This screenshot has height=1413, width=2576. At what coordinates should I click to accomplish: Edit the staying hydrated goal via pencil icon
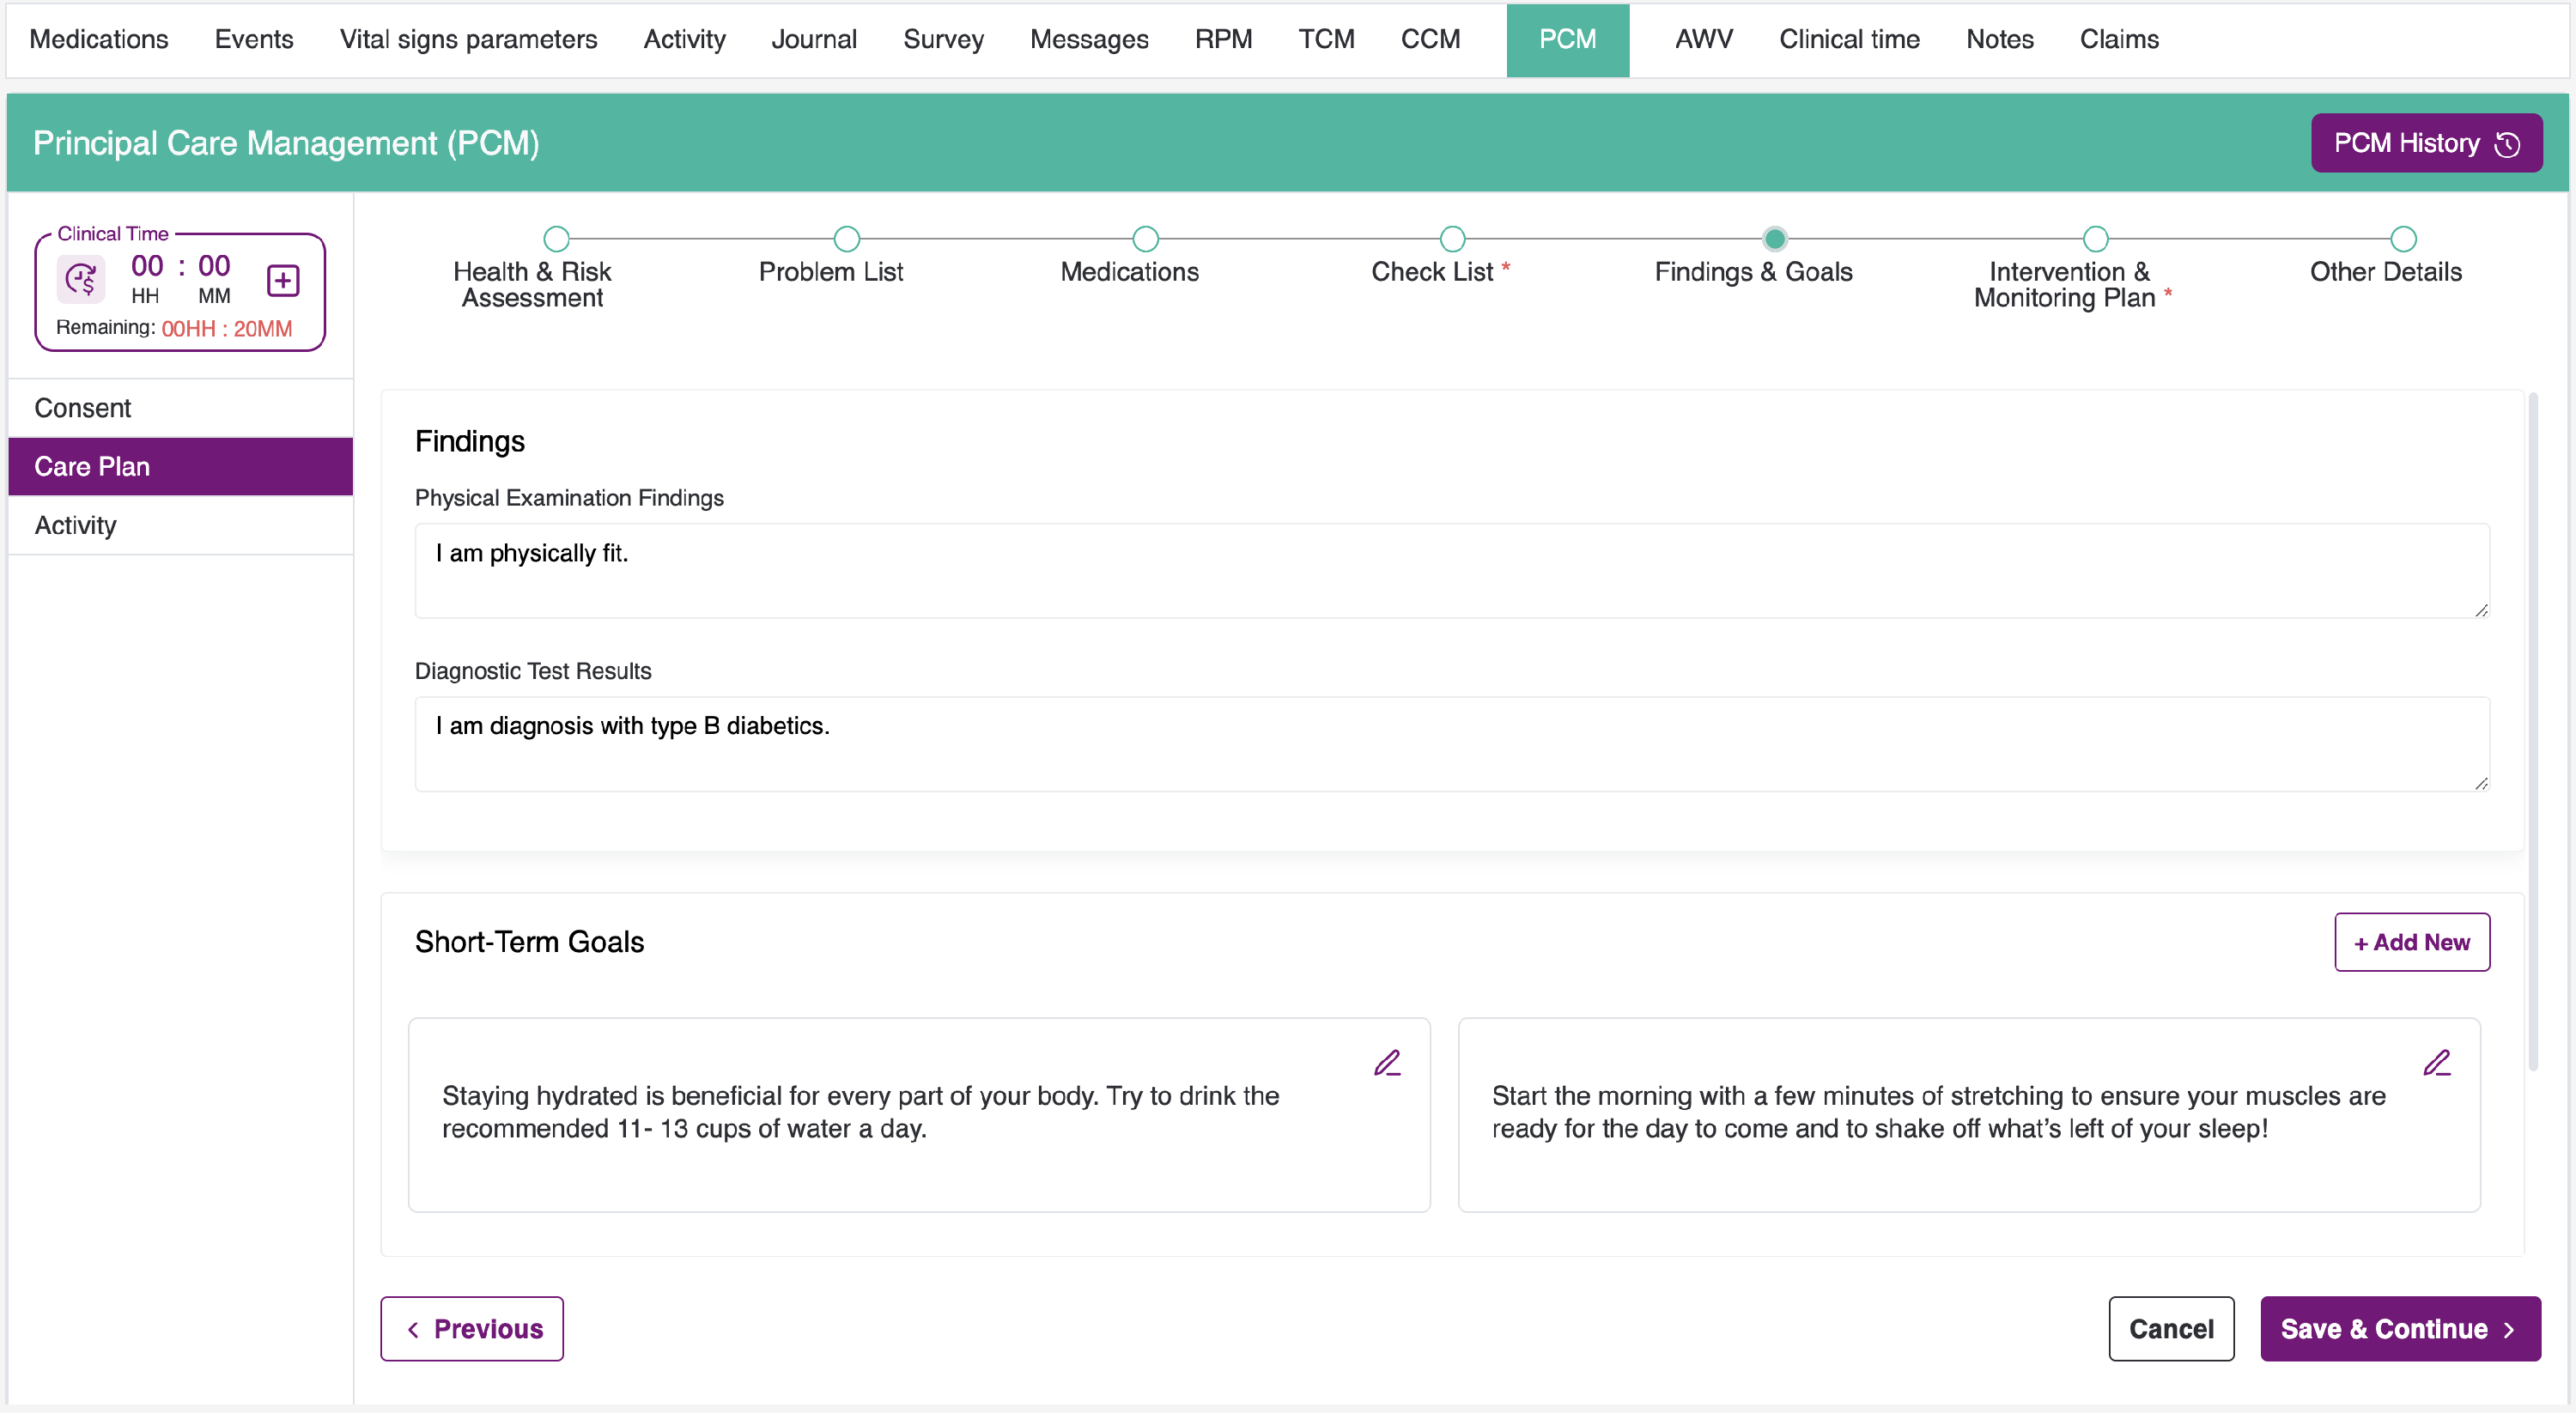(1387, 1063)
